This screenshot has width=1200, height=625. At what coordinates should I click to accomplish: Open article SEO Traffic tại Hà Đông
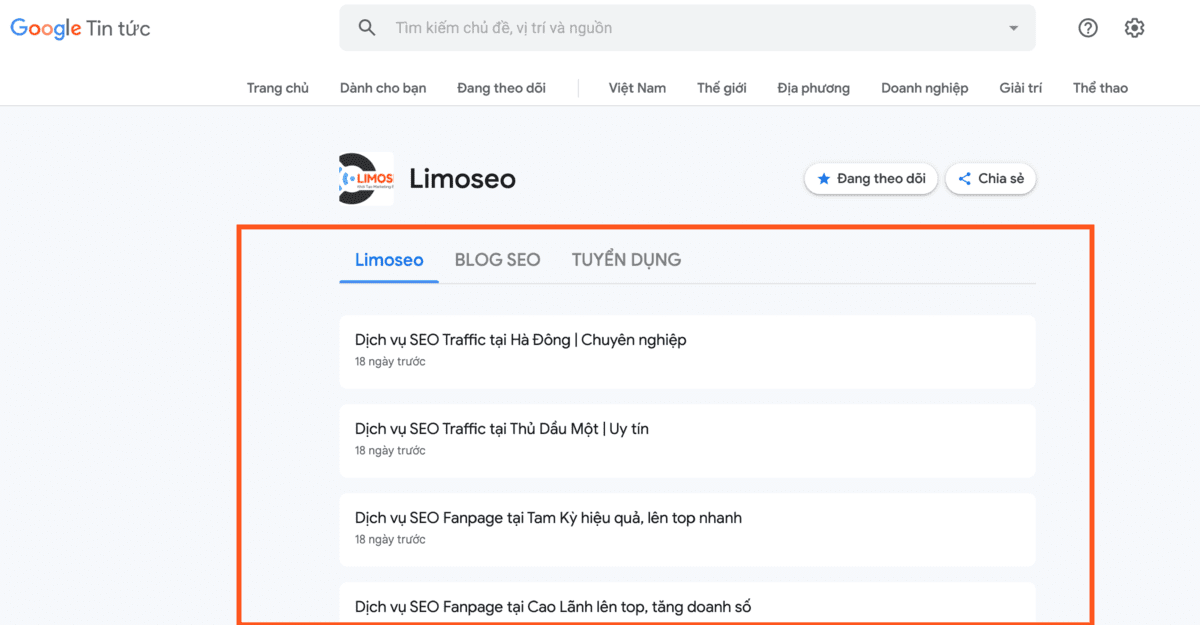coord(687,351)
